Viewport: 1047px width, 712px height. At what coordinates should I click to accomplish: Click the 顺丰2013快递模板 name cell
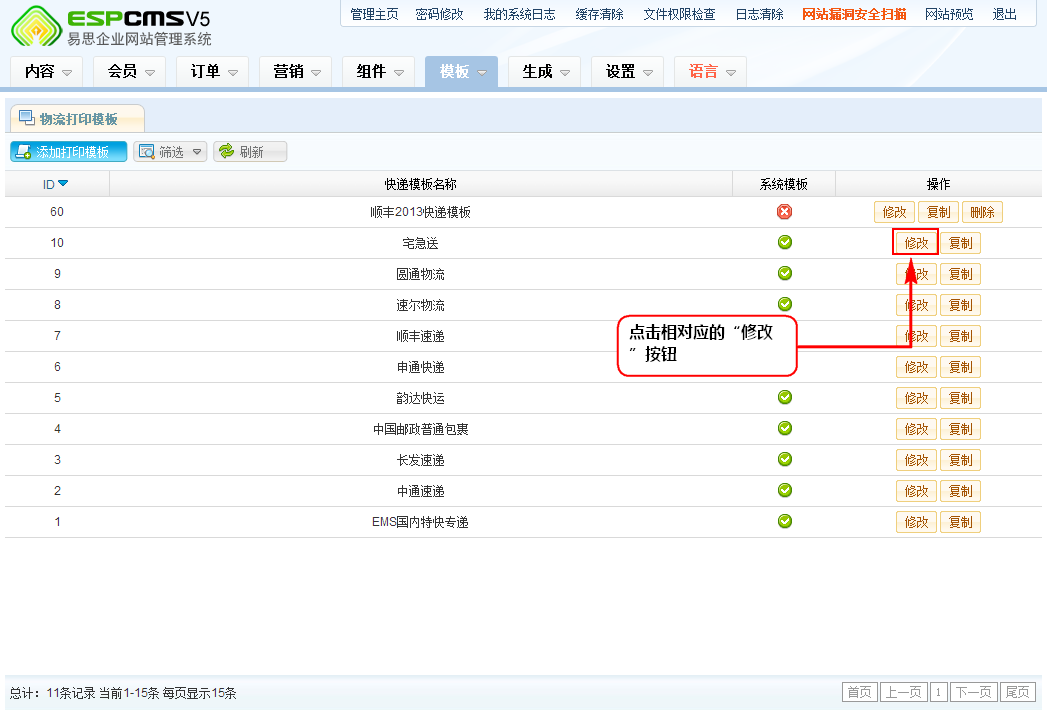(421, 212)
